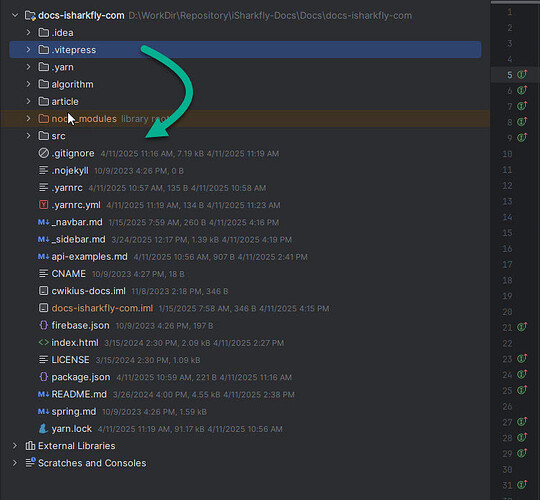The image size is (540, 500).
Task: Click the LICENSE text file icon
Action: click(43, 360)
